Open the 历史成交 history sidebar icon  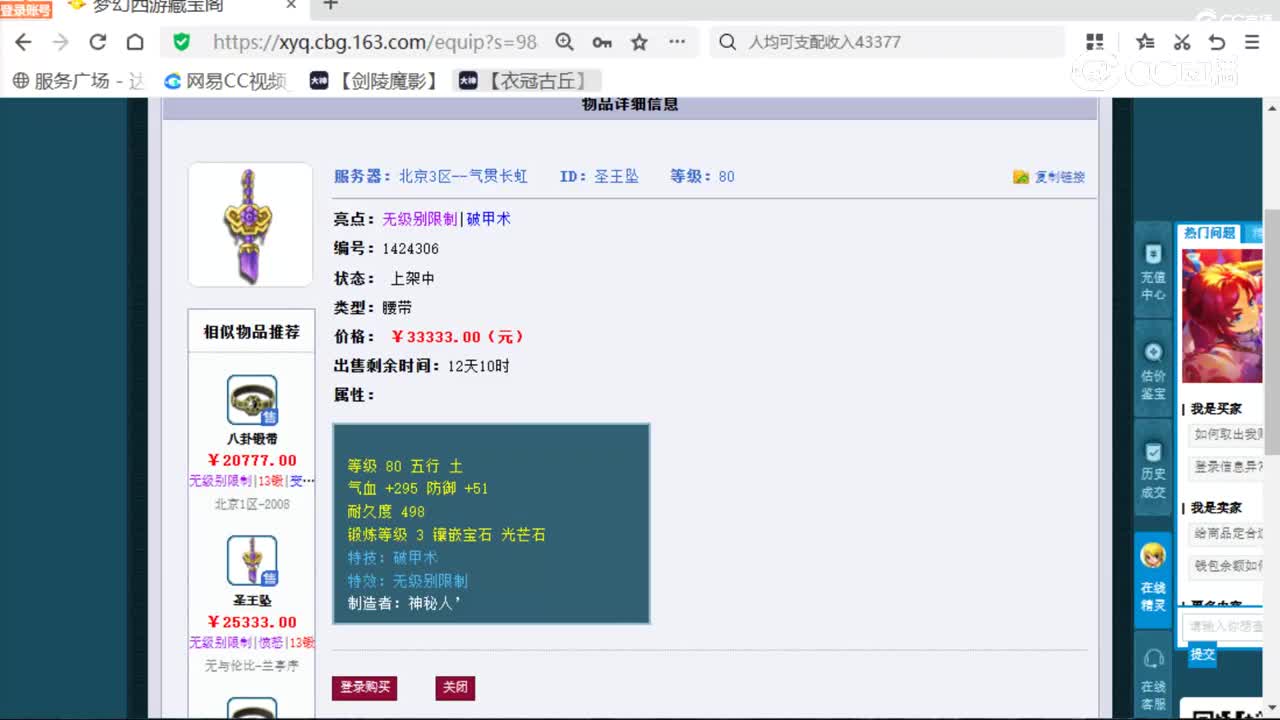[1152, 472]
